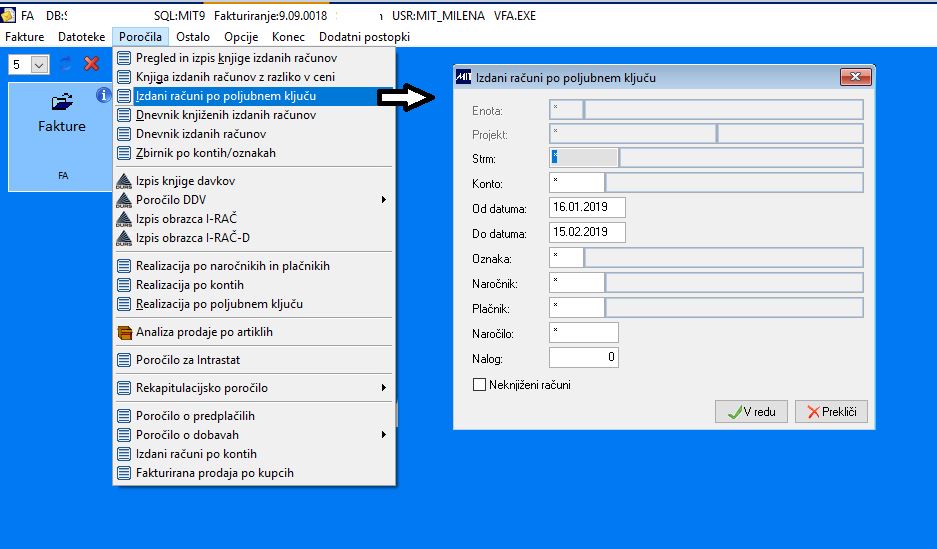Click the blue refresh icon beside dropdown
The image size is (937, 549).
[66, 64]
